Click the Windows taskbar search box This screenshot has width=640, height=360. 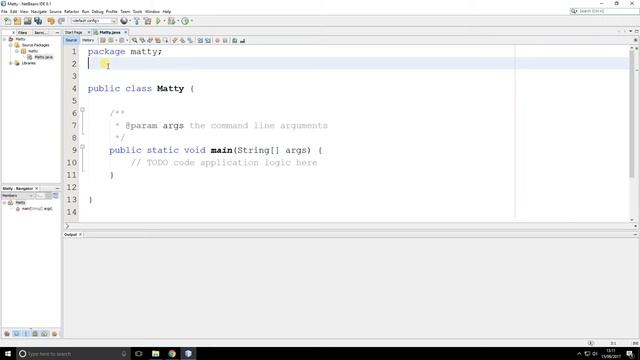(x=73, y=353)
